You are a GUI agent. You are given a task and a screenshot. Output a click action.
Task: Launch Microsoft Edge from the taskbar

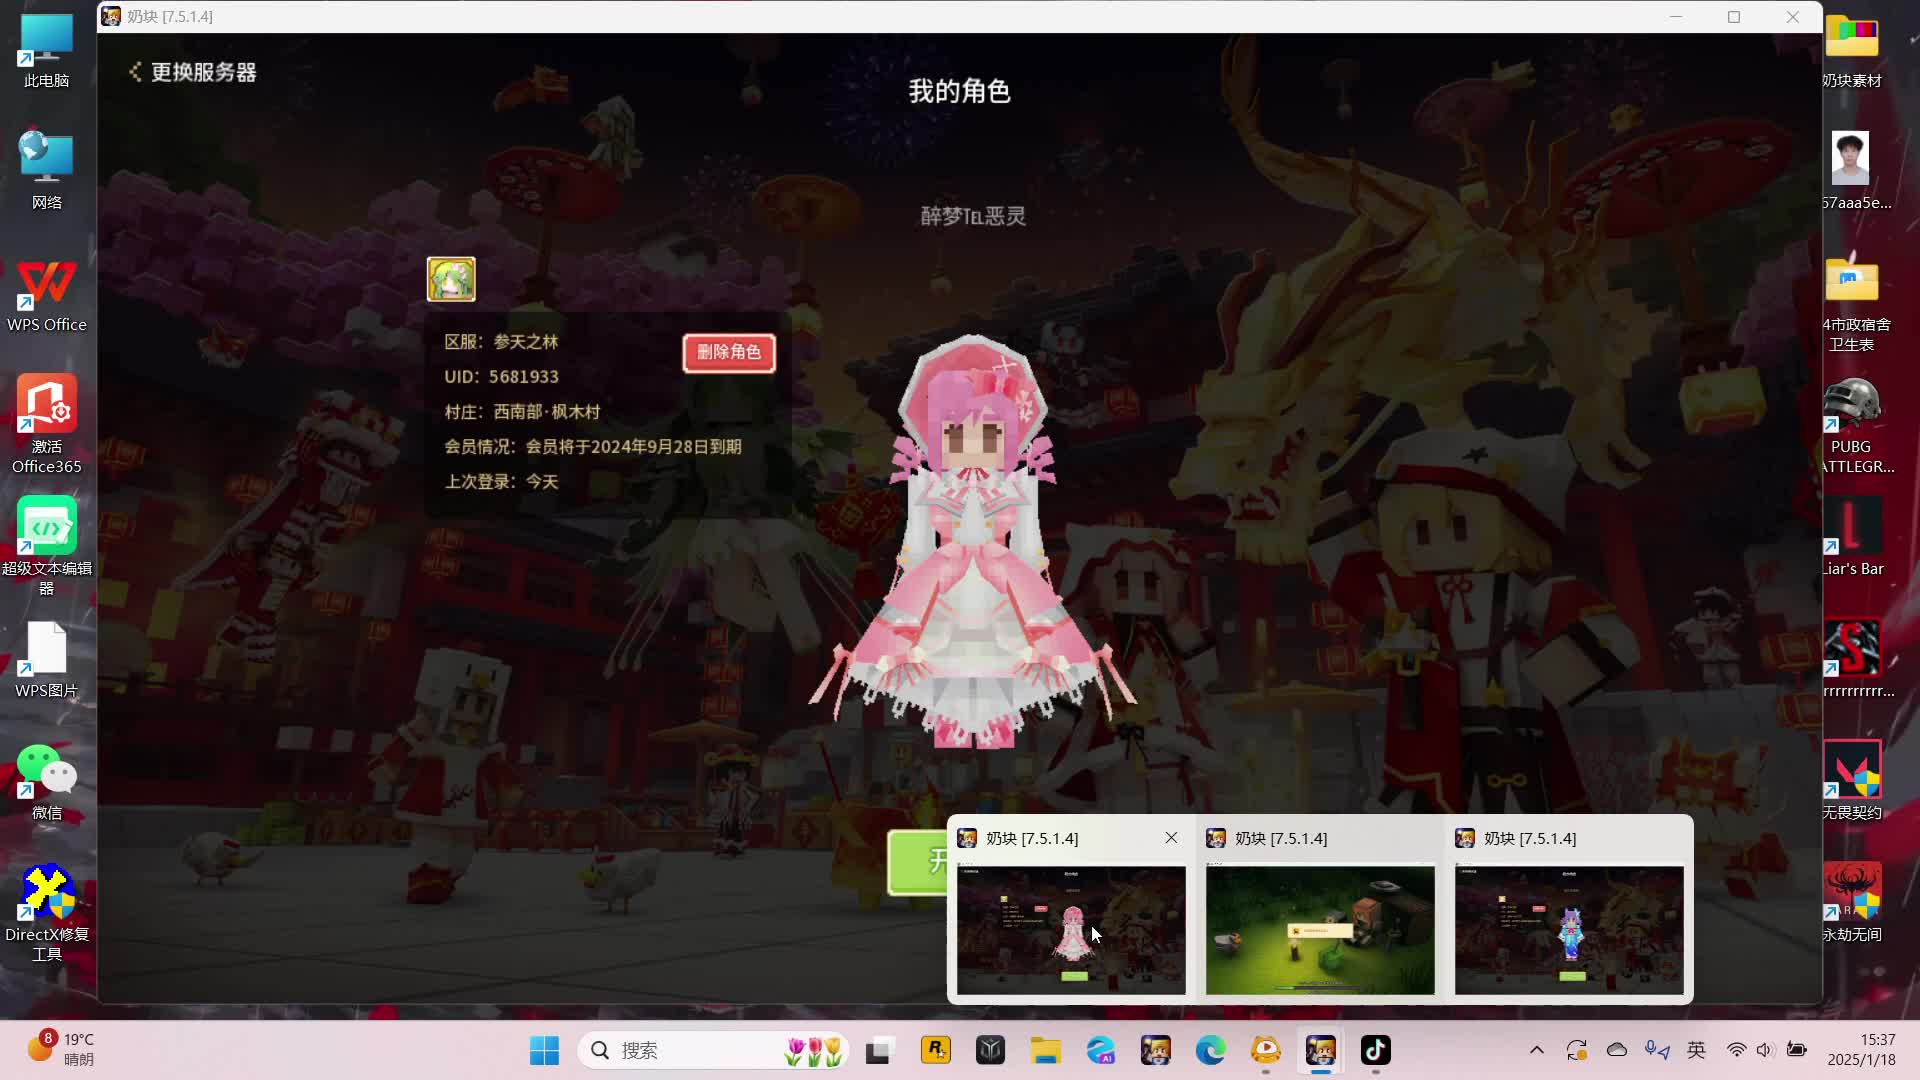1210,1051
